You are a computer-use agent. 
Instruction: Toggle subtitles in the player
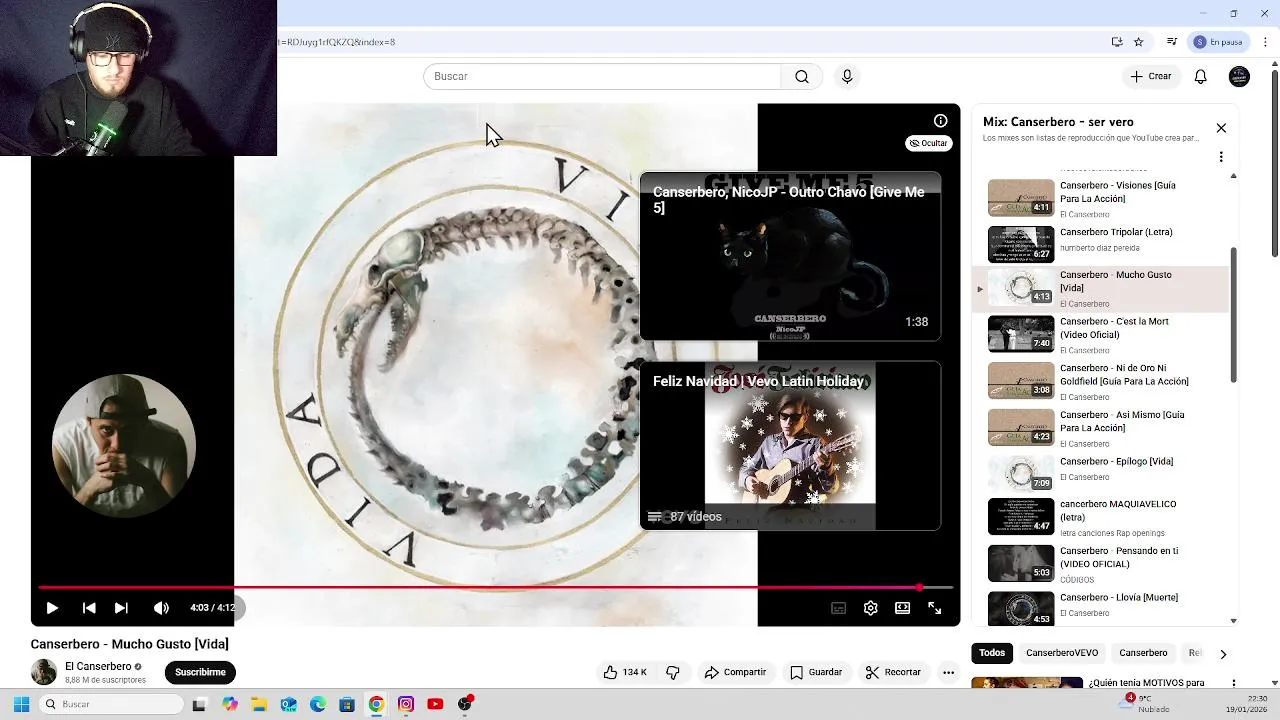pyautogui.click(x=839, y=608)
